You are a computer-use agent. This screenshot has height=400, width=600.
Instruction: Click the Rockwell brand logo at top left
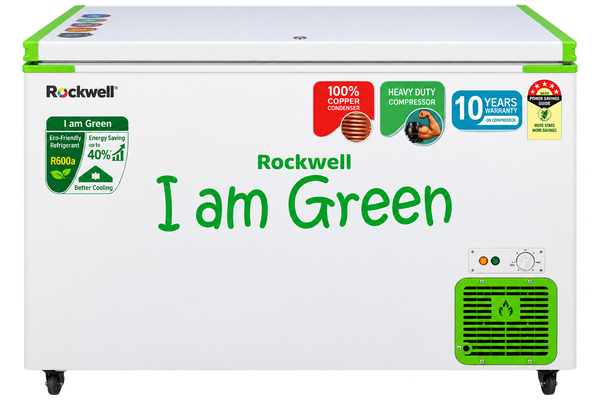pyautogui.click(x=82, y=91)
